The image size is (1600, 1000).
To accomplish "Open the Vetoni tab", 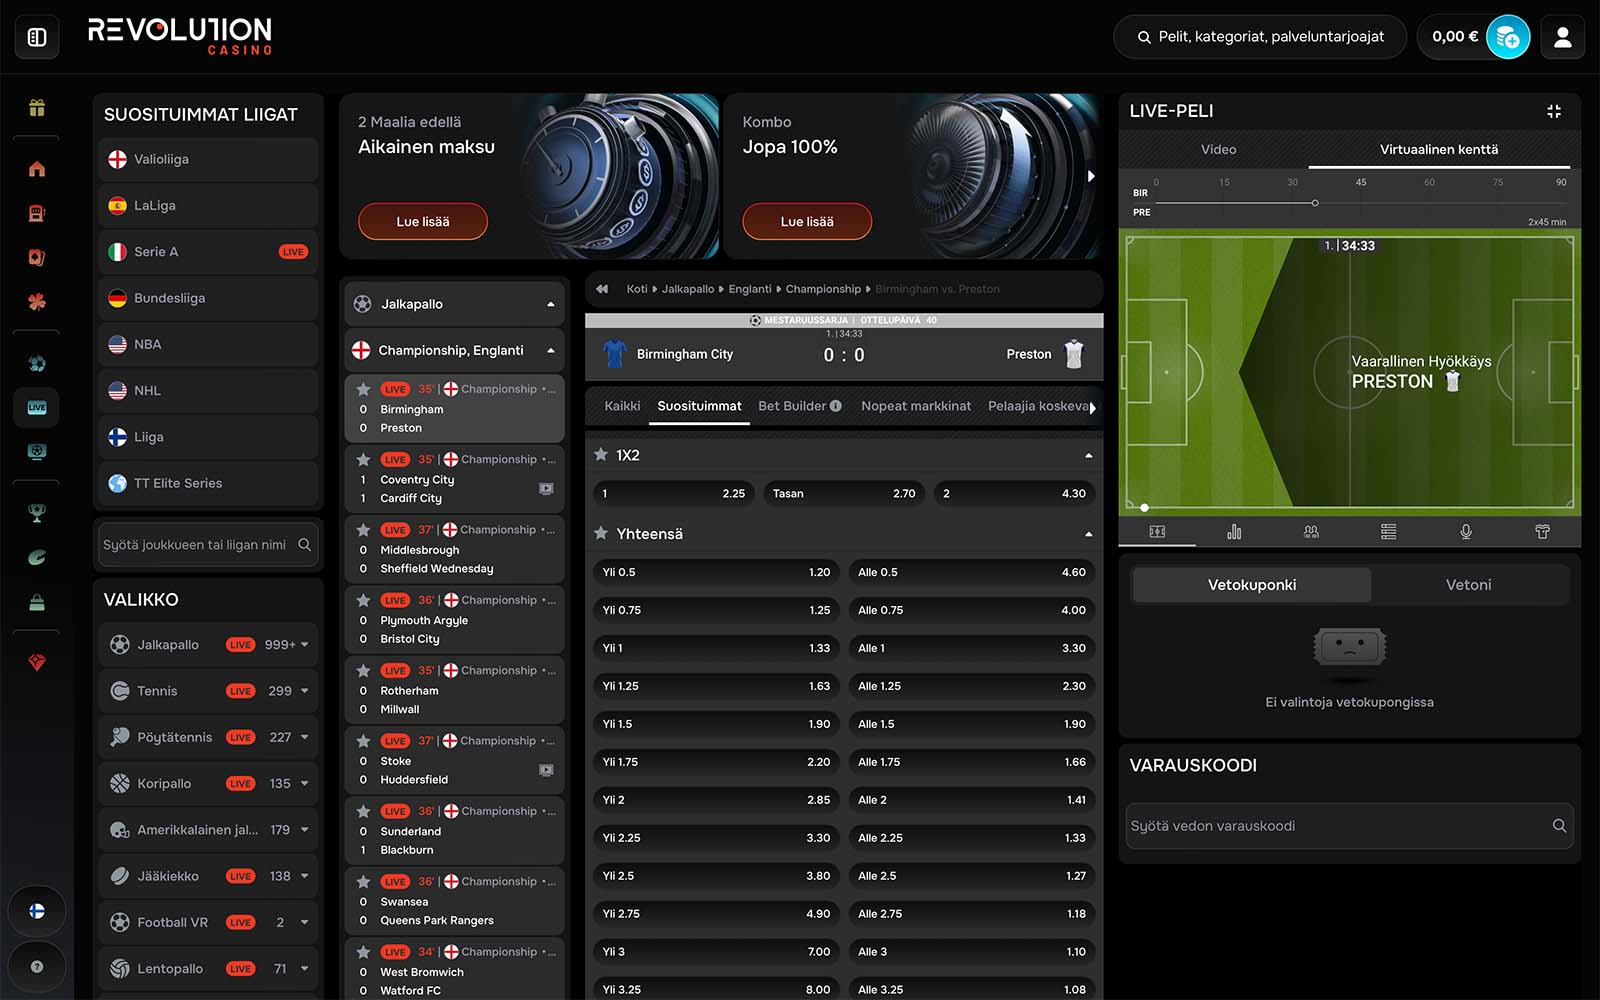I will 1467,585.
